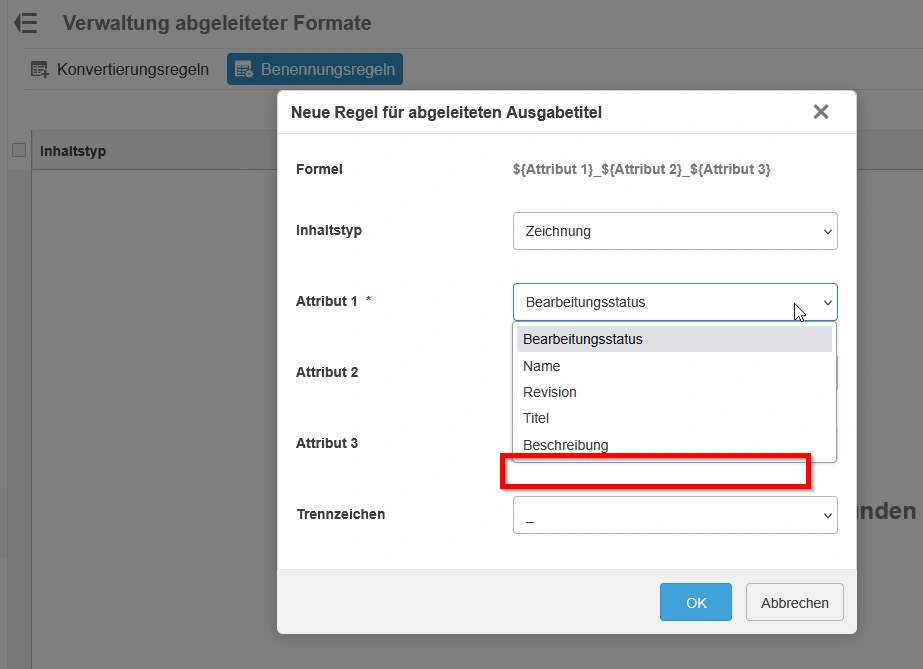The width and height of the screenshot is (923, 669).
Task: Click the Benennungsregeln tab icon
Action: point(243,70)
